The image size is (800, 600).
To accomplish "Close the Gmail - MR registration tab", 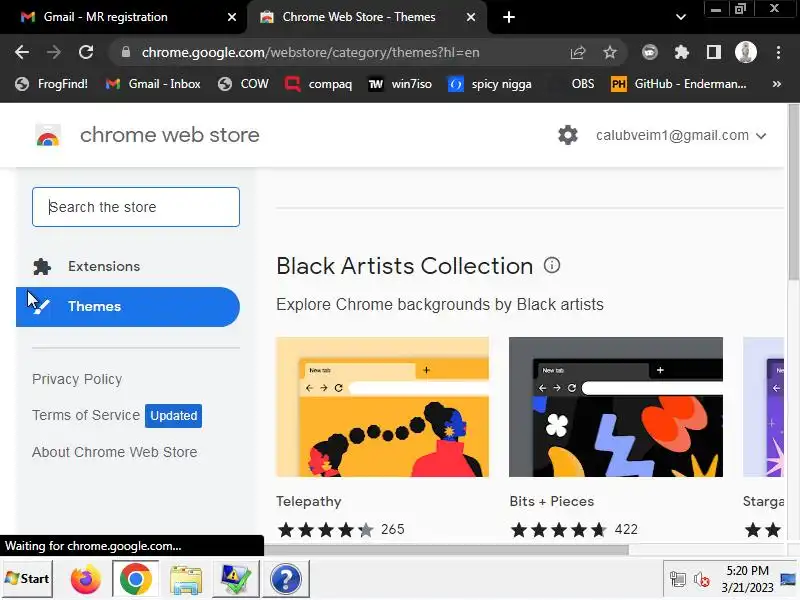I will point(232,17).
